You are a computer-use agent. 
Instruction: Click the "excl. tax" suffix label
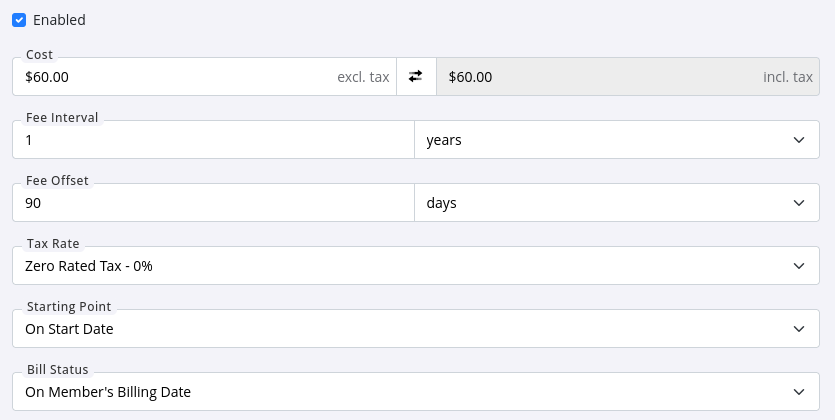pyautogui.click(x=363, y=76)
